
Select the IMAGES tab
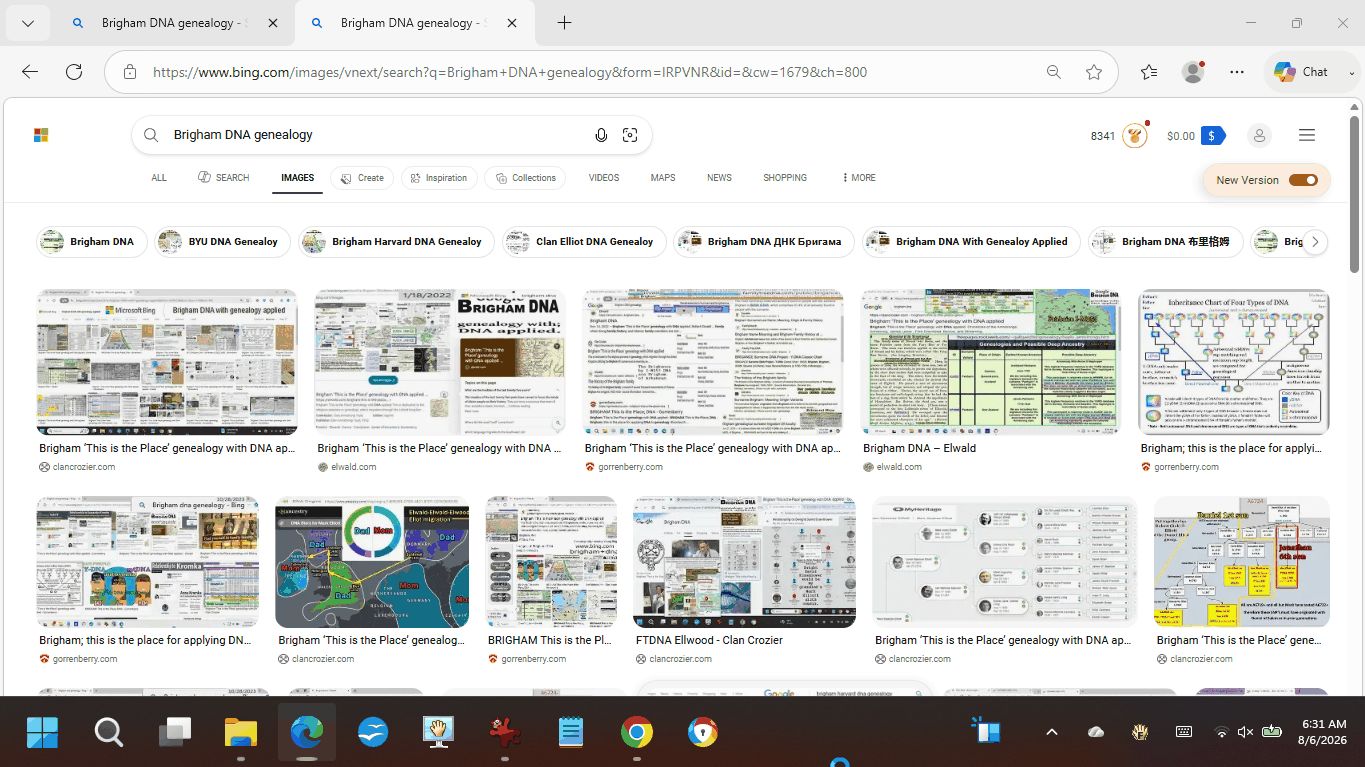297,178
